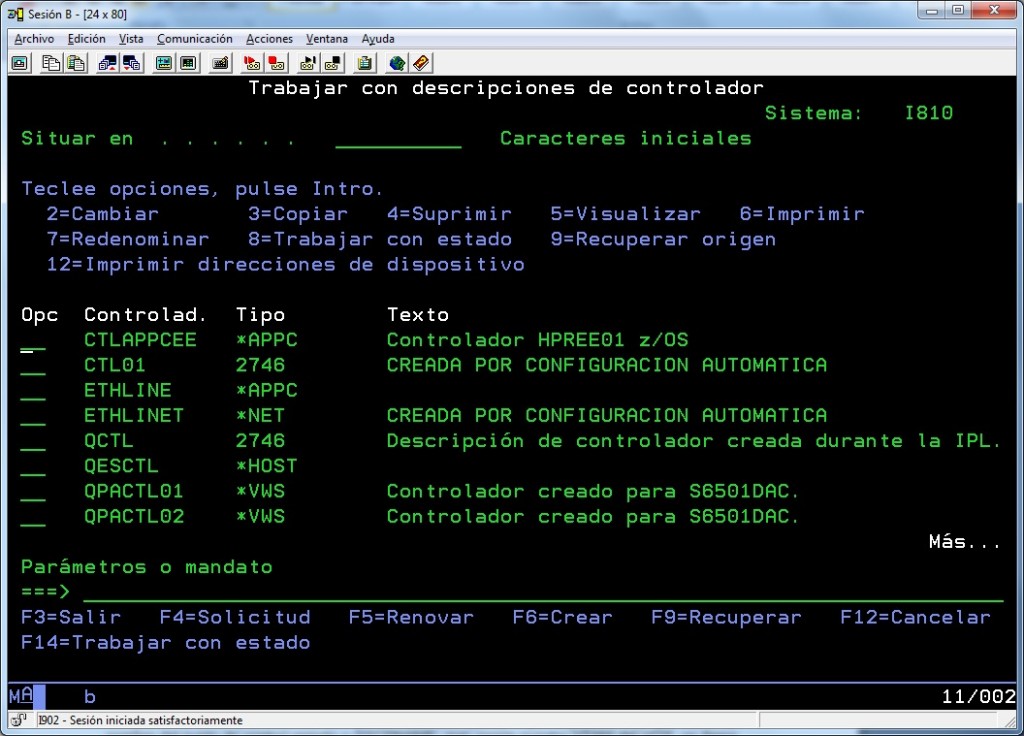Start macro recording with red play icon
The height and width of the screenshot is (736, 1024).
click(252, 63)
